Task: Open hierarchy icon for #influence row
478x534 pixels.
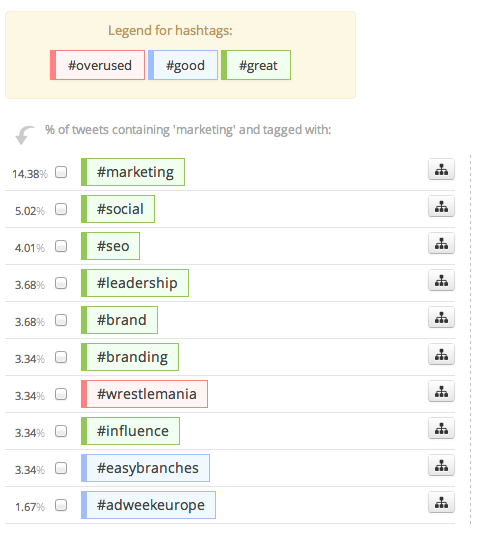Action: [441, 428]
